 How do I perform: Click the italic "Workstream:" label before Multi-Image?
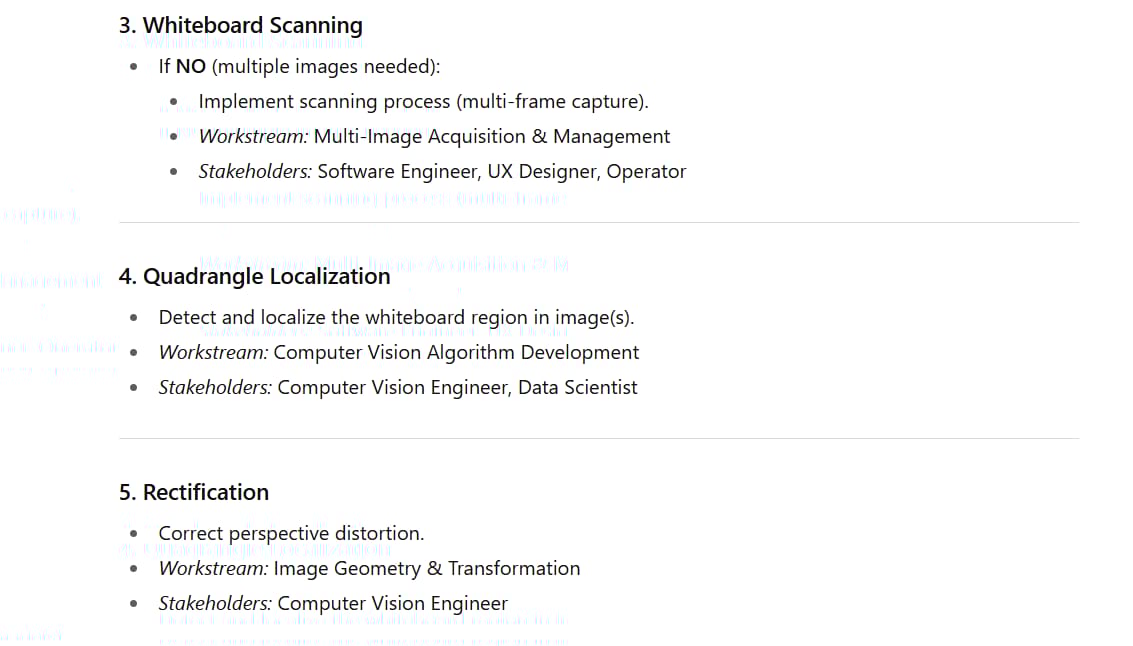point(253,137)
